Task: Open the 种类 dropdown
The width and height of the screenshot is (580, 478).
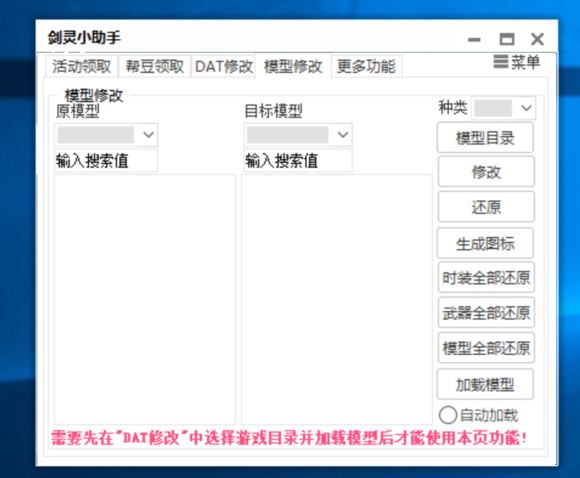Action: click(x=503, y=108)
